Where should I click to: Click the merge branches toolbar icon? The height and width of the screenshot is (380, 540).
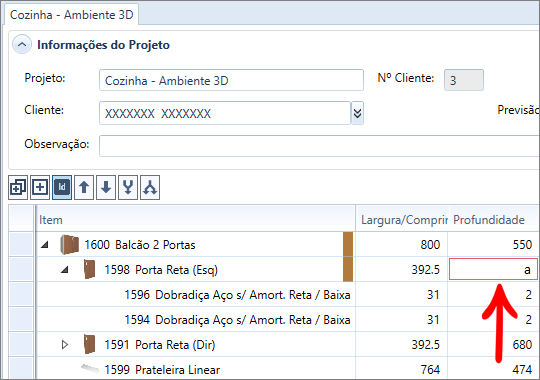128,187
